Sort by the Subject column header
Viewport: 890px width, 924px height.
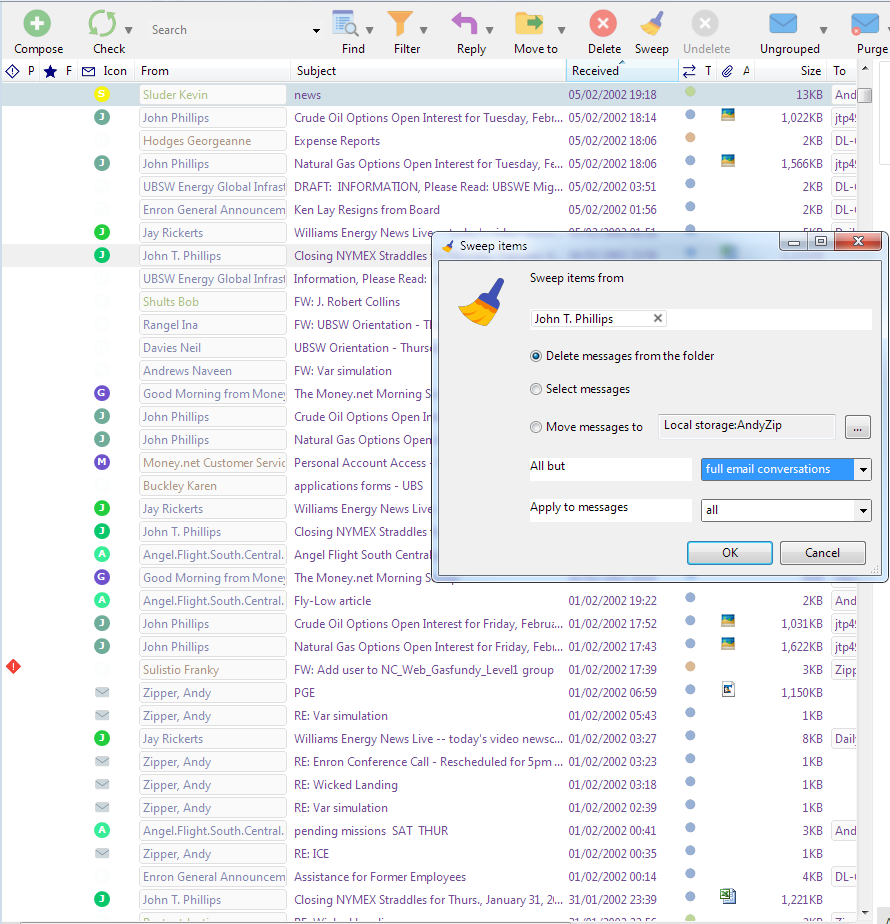(316, 71)
